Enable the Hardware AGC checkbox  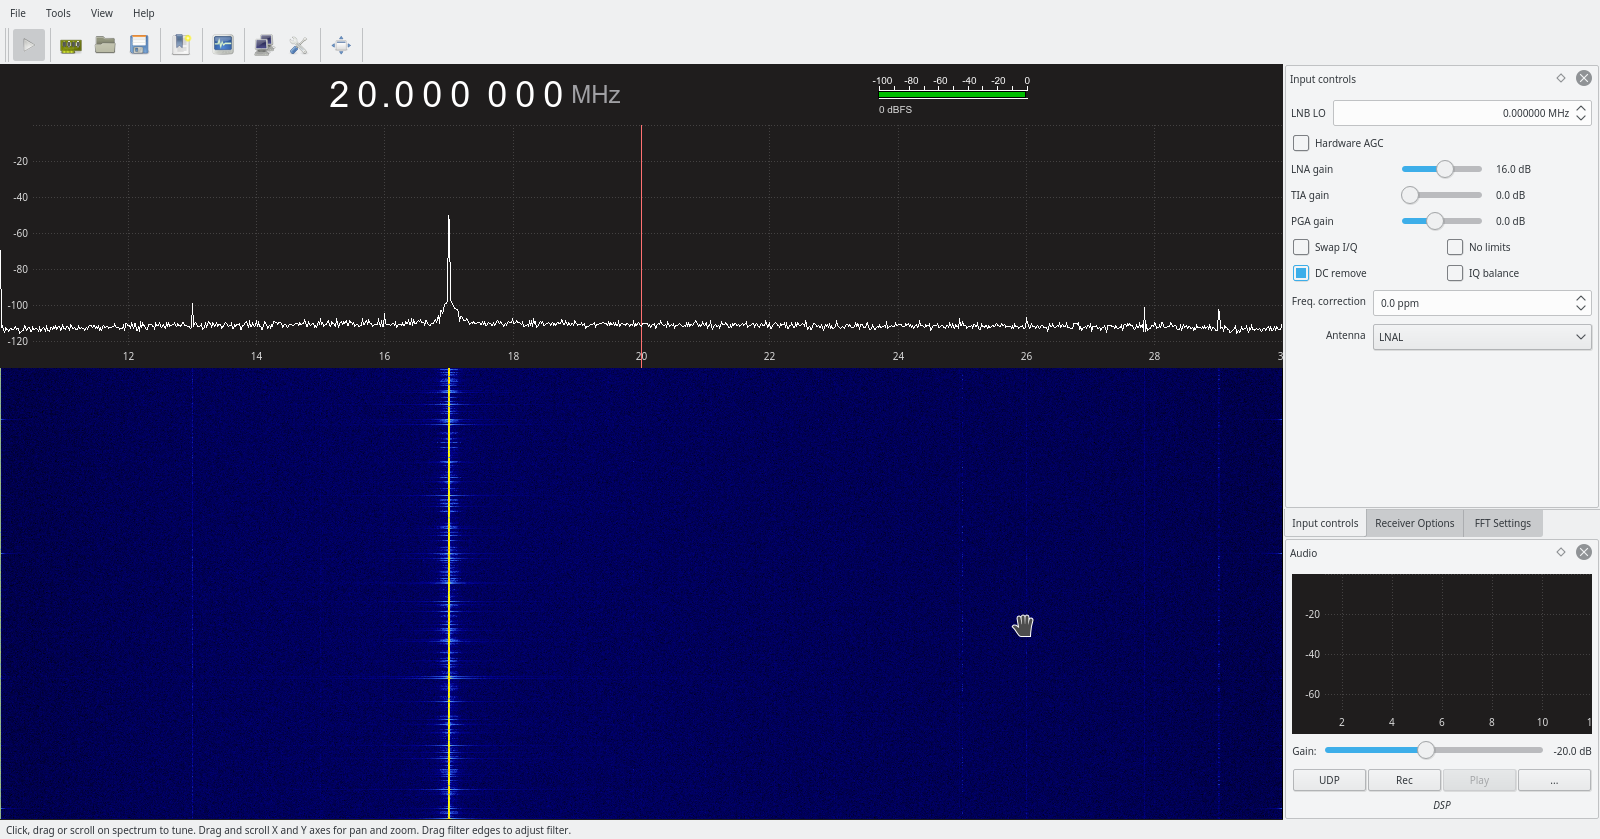coord(1301,143)
